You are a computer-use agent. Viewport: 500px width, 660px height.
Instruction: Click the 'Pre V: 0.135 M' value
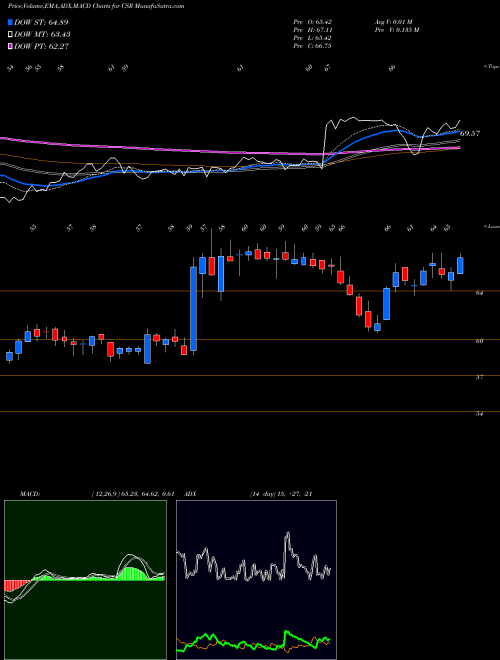click(x=396, y=30)
